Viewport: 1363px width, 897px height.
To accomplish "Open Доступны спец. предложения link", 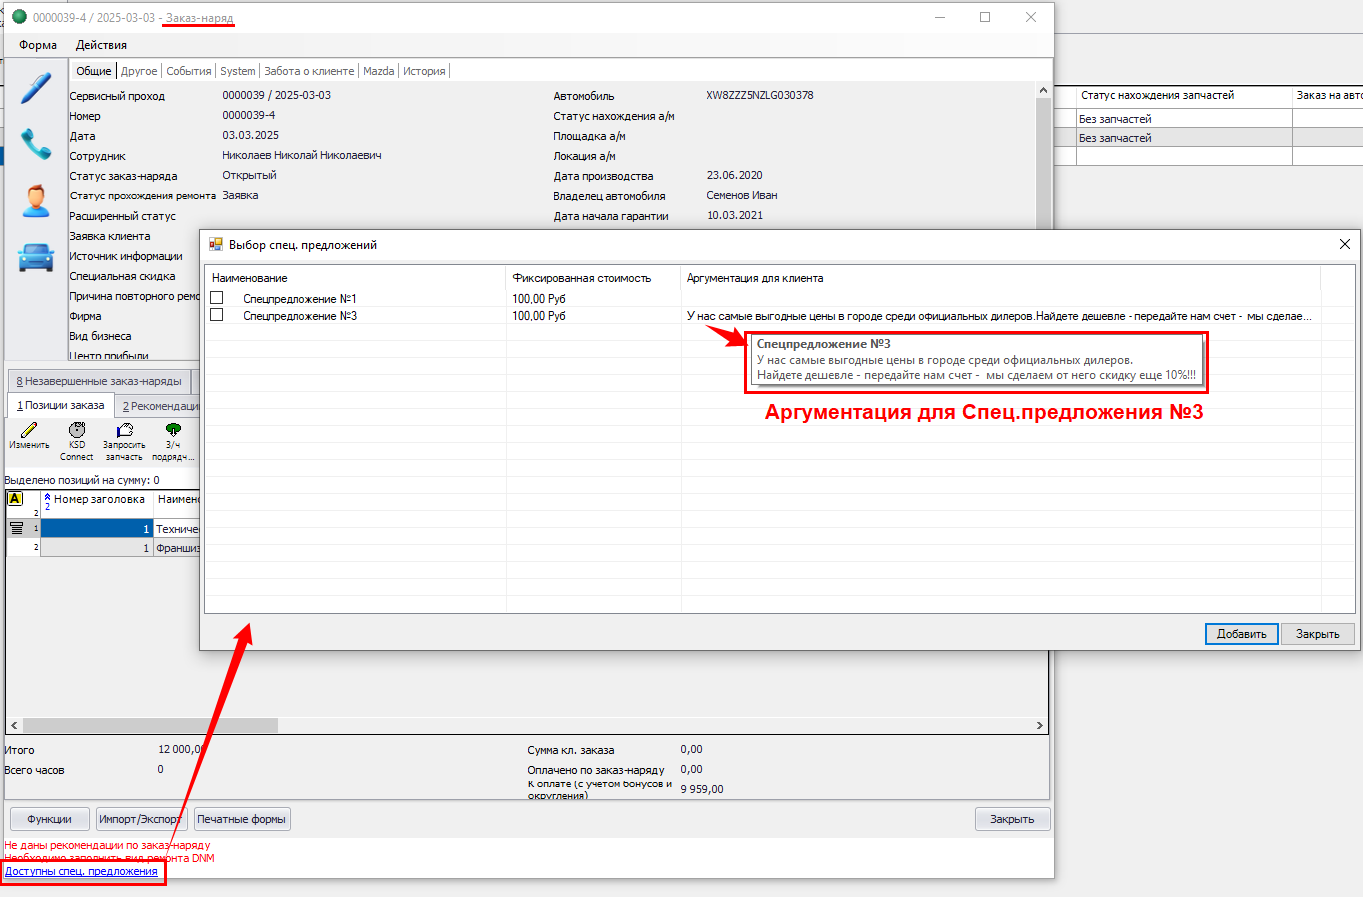I will [81, 871].
